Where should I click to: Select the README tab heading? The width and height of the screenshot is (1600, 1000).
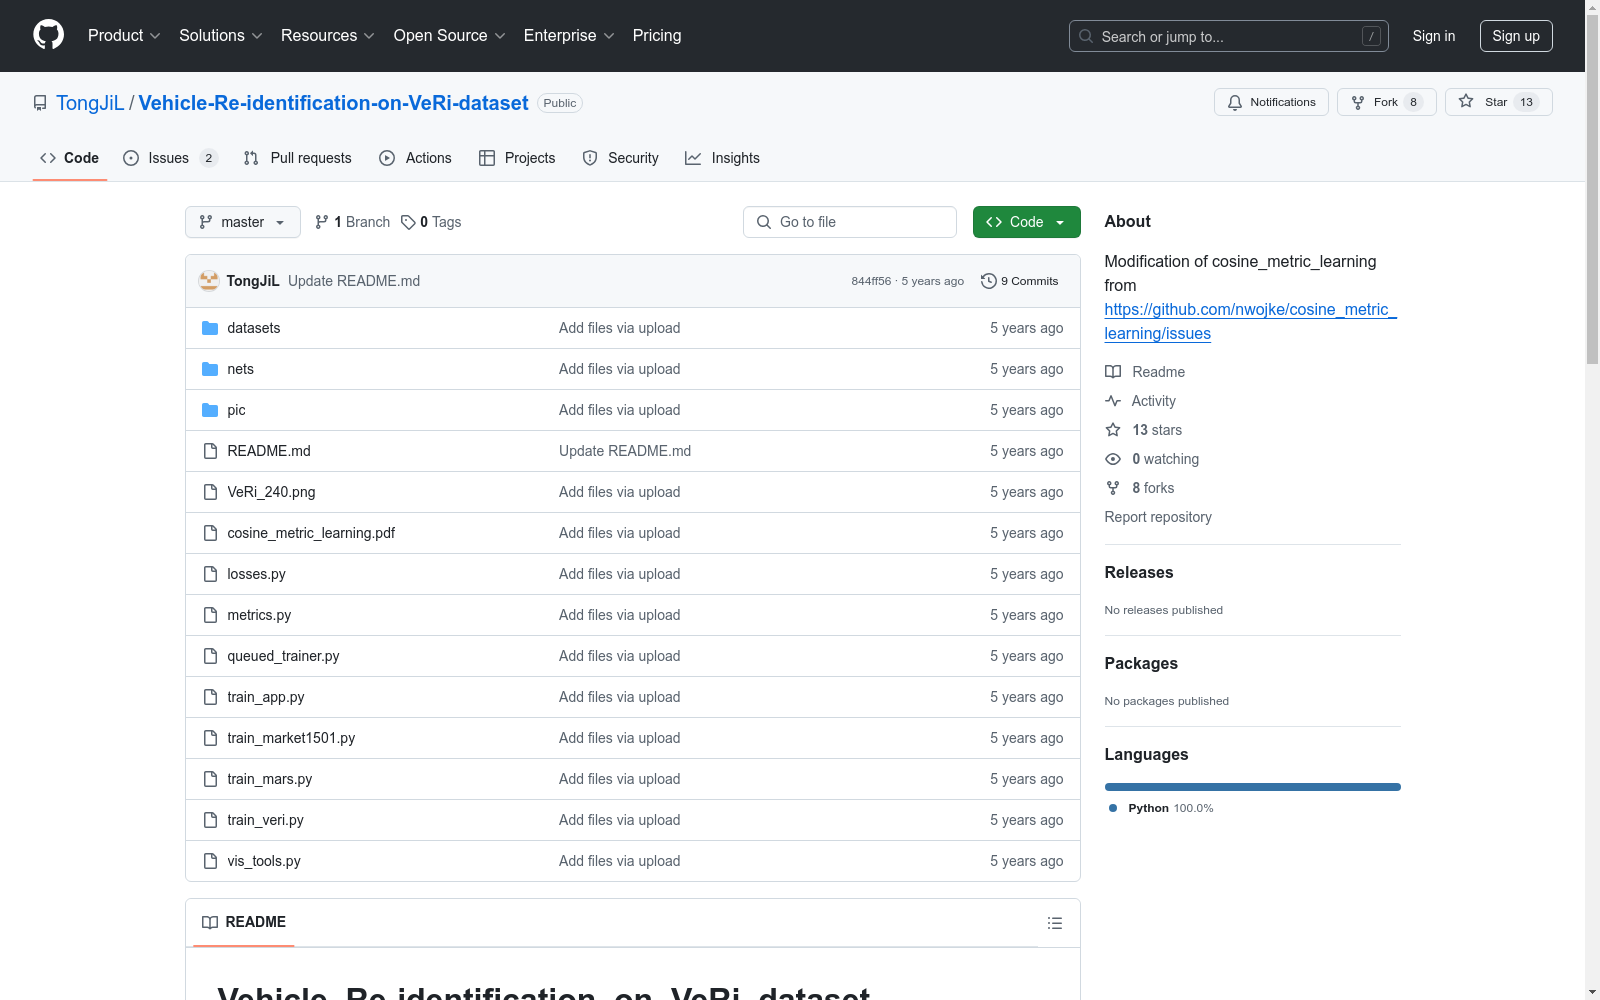click(244, 922)
